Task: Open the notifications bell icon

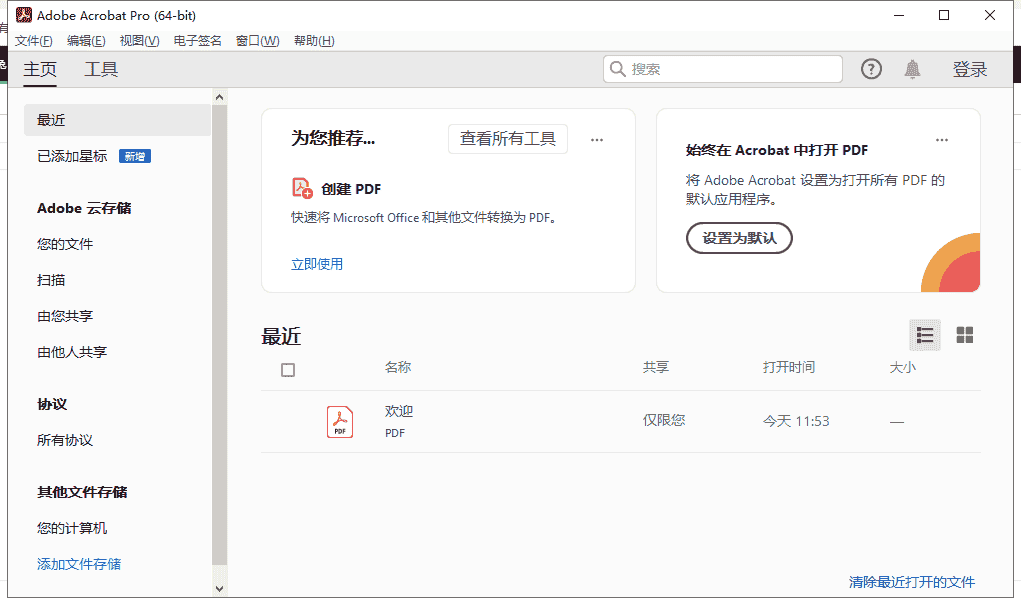Action: 912,69
